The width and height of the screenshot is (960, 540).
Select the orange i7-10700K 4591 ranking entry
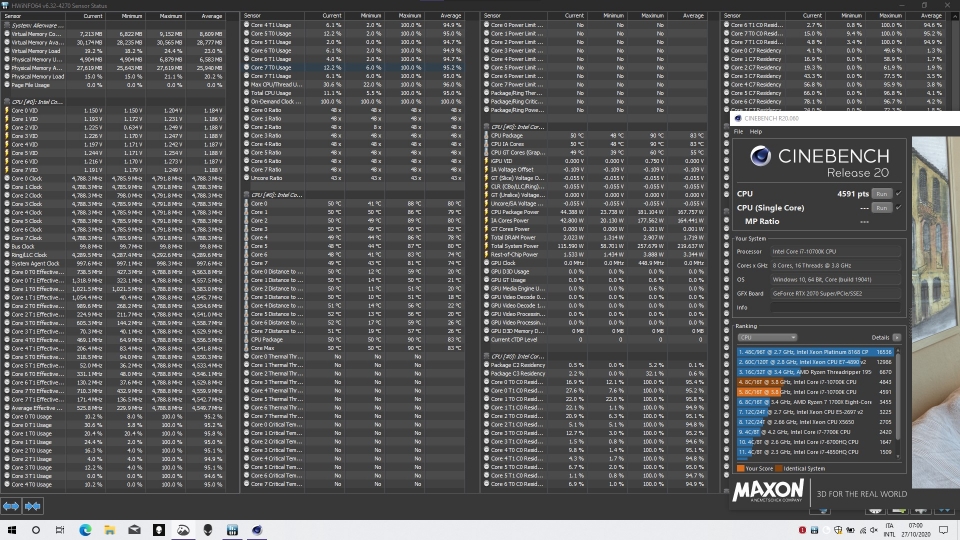click(815, 392)
